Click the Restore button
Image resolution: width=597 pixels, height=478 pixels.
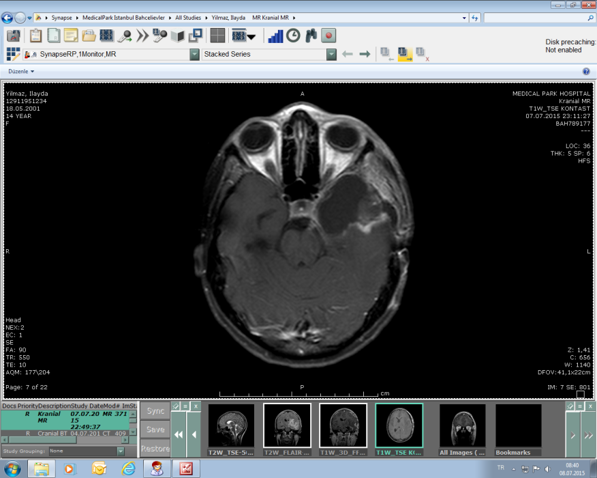click(155, 448)
